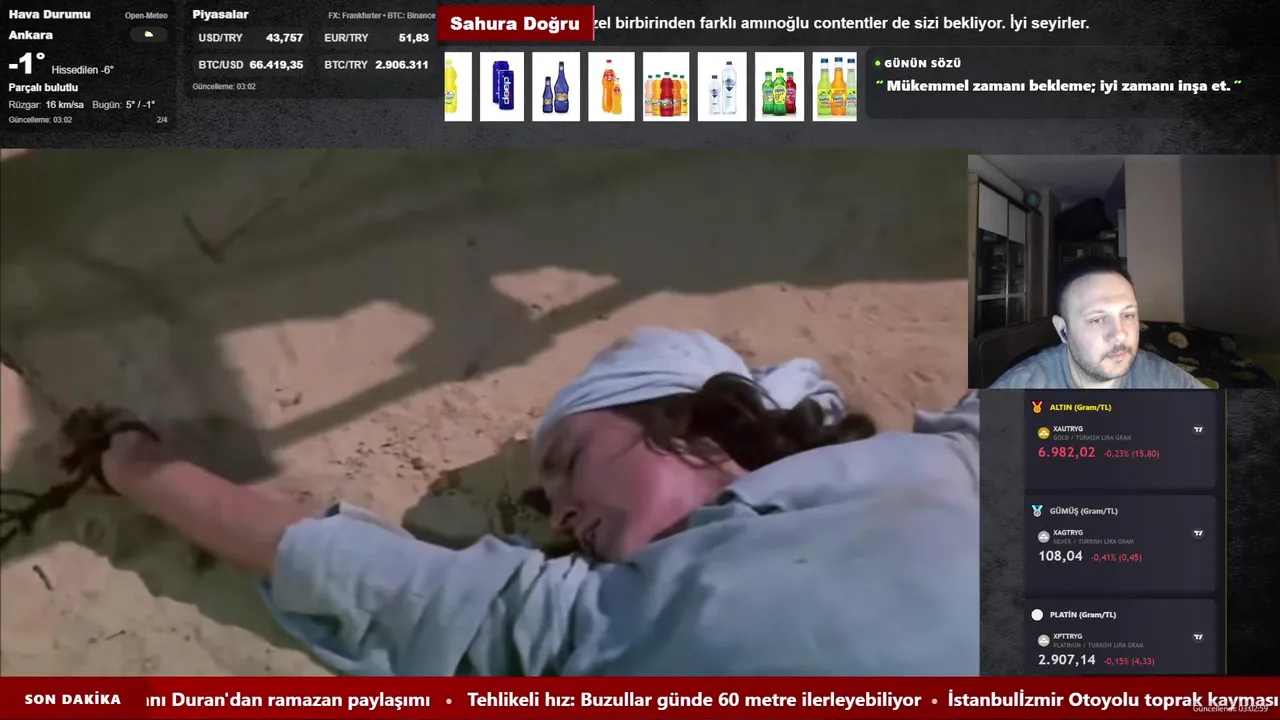Click the green dot beside GÜNÜN SÖZÜ
Viewport: 1280px width, 720px height.
coord(877,63)
